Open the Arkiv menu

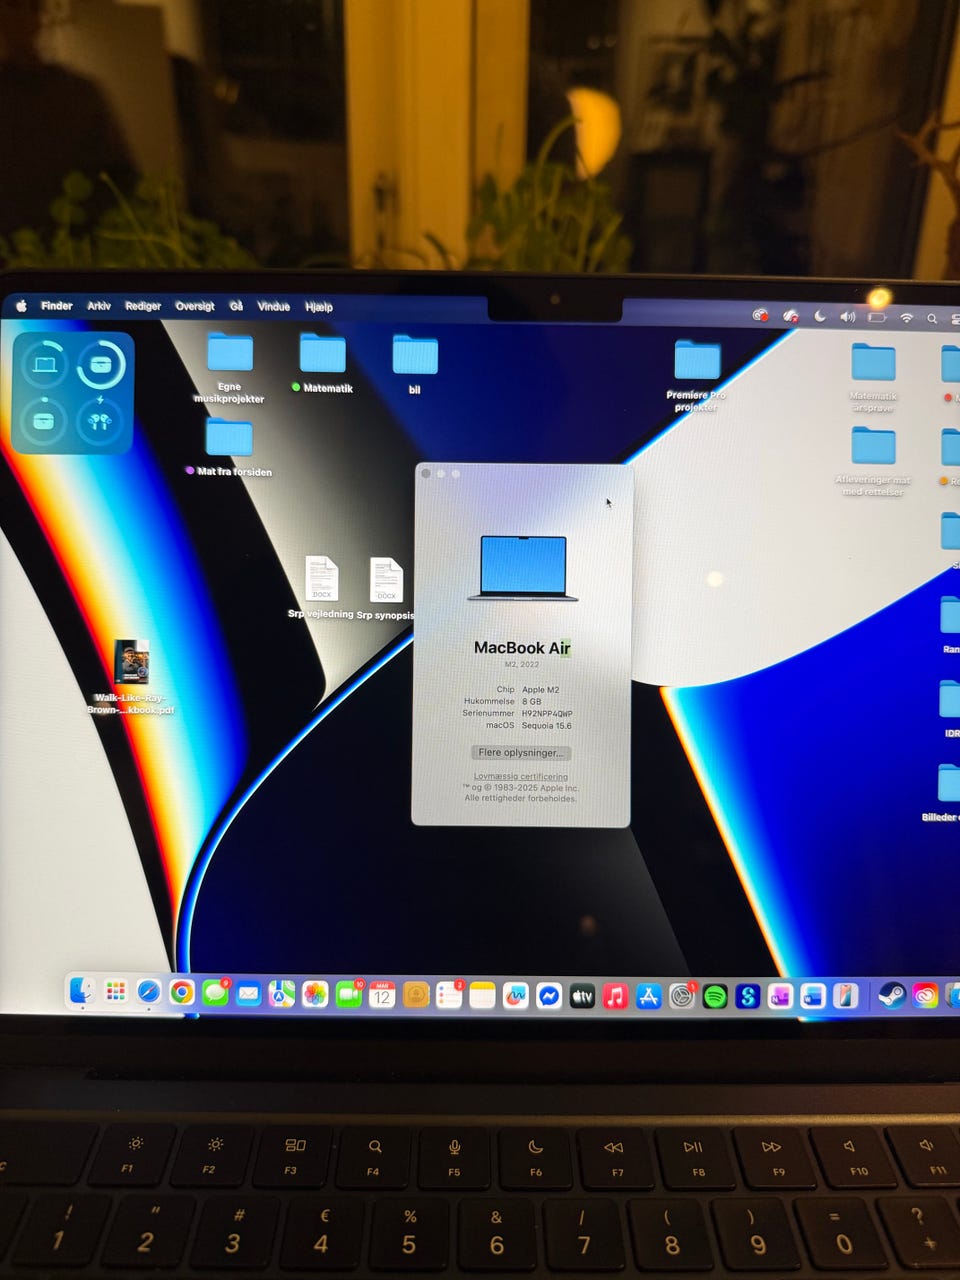click(x=99, y=306)
